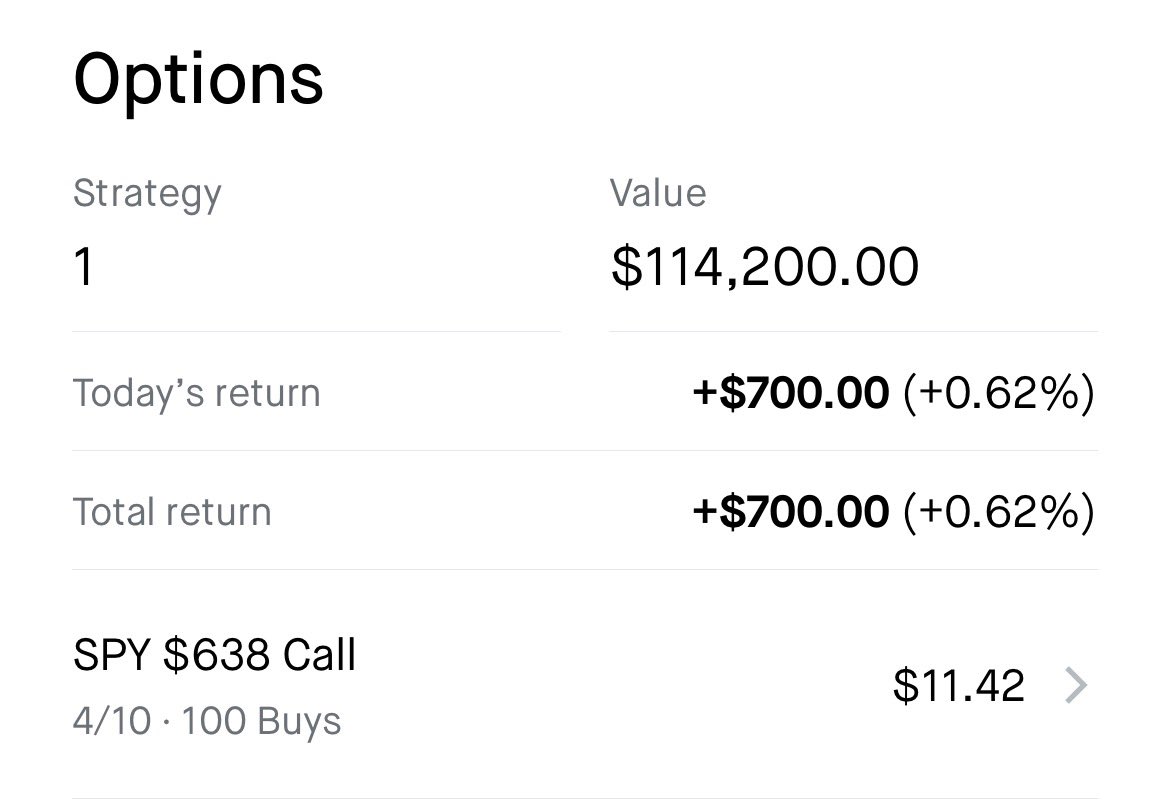
Task: Expand the SPY $638 Call position chevron
Action: pos(1076,686)
